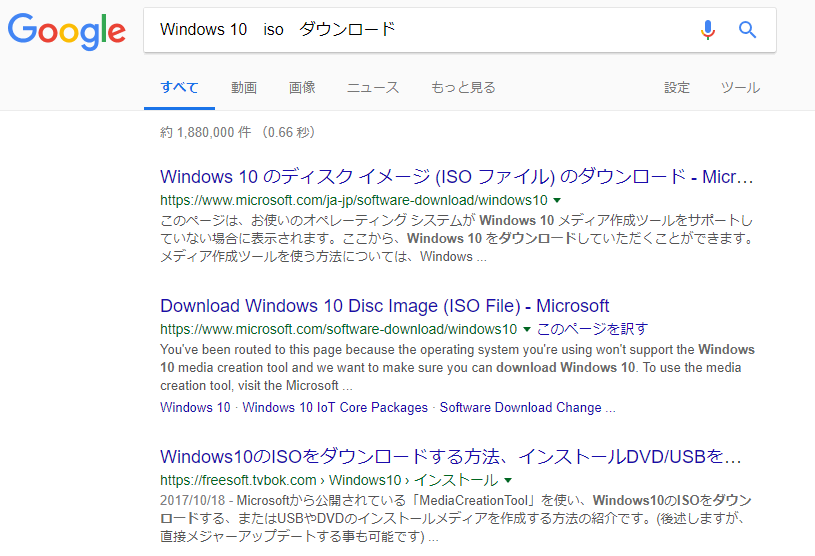The height and width of the screenshot is (556, 815).
Task: Open the ニュース tab
Action: click(373, 87)
